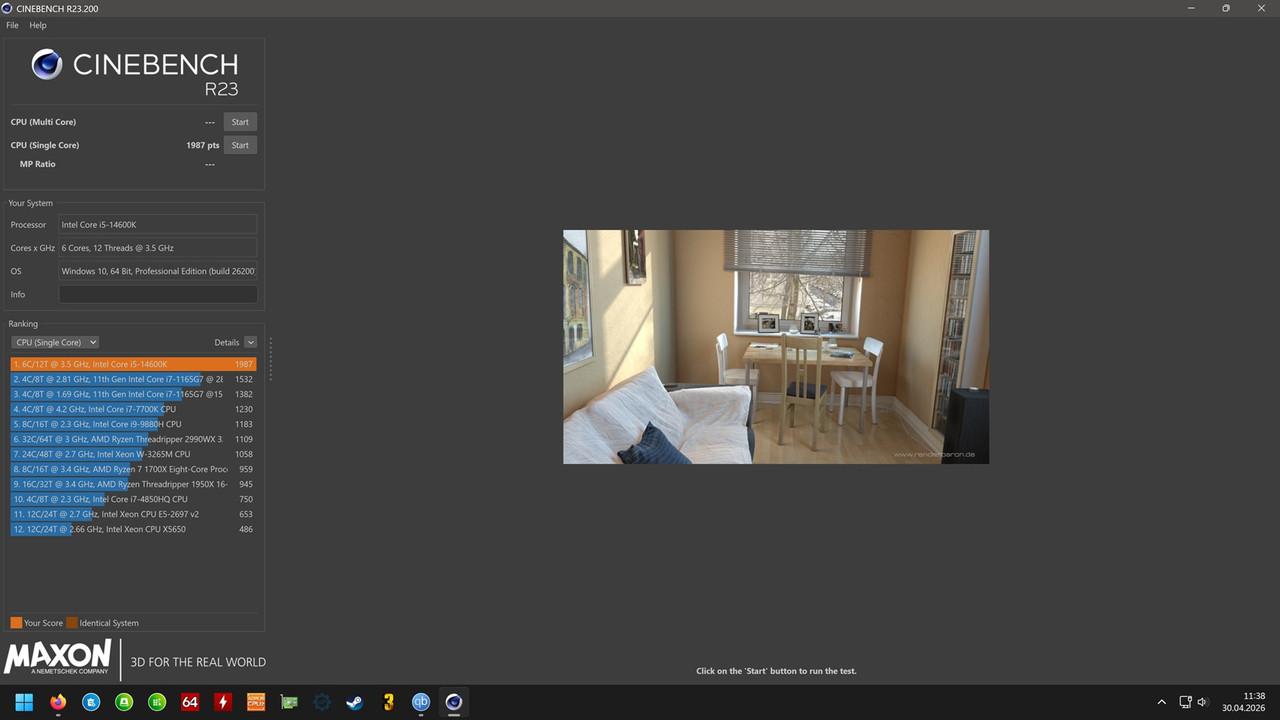Select ranking row 9 Threadripper 1950X
The height and width of the screenshot is (720, 1280).
133,484
